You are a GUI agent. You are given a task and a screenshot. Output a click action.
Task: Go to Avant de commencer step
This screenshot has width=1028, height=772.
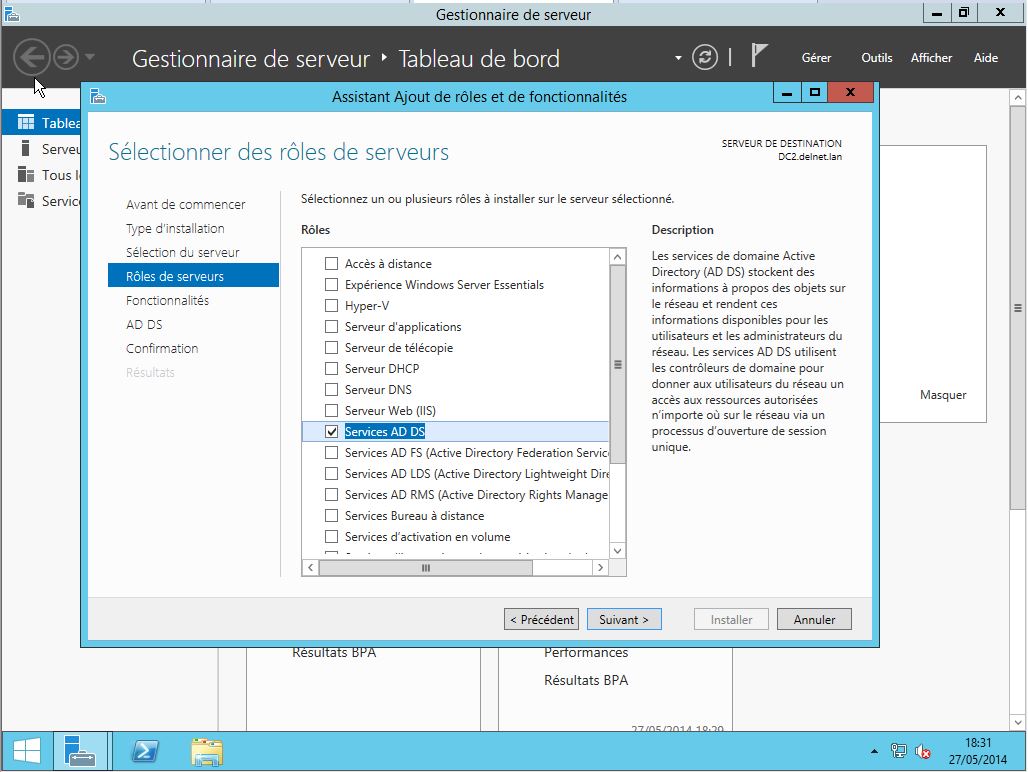pos(186,204)
